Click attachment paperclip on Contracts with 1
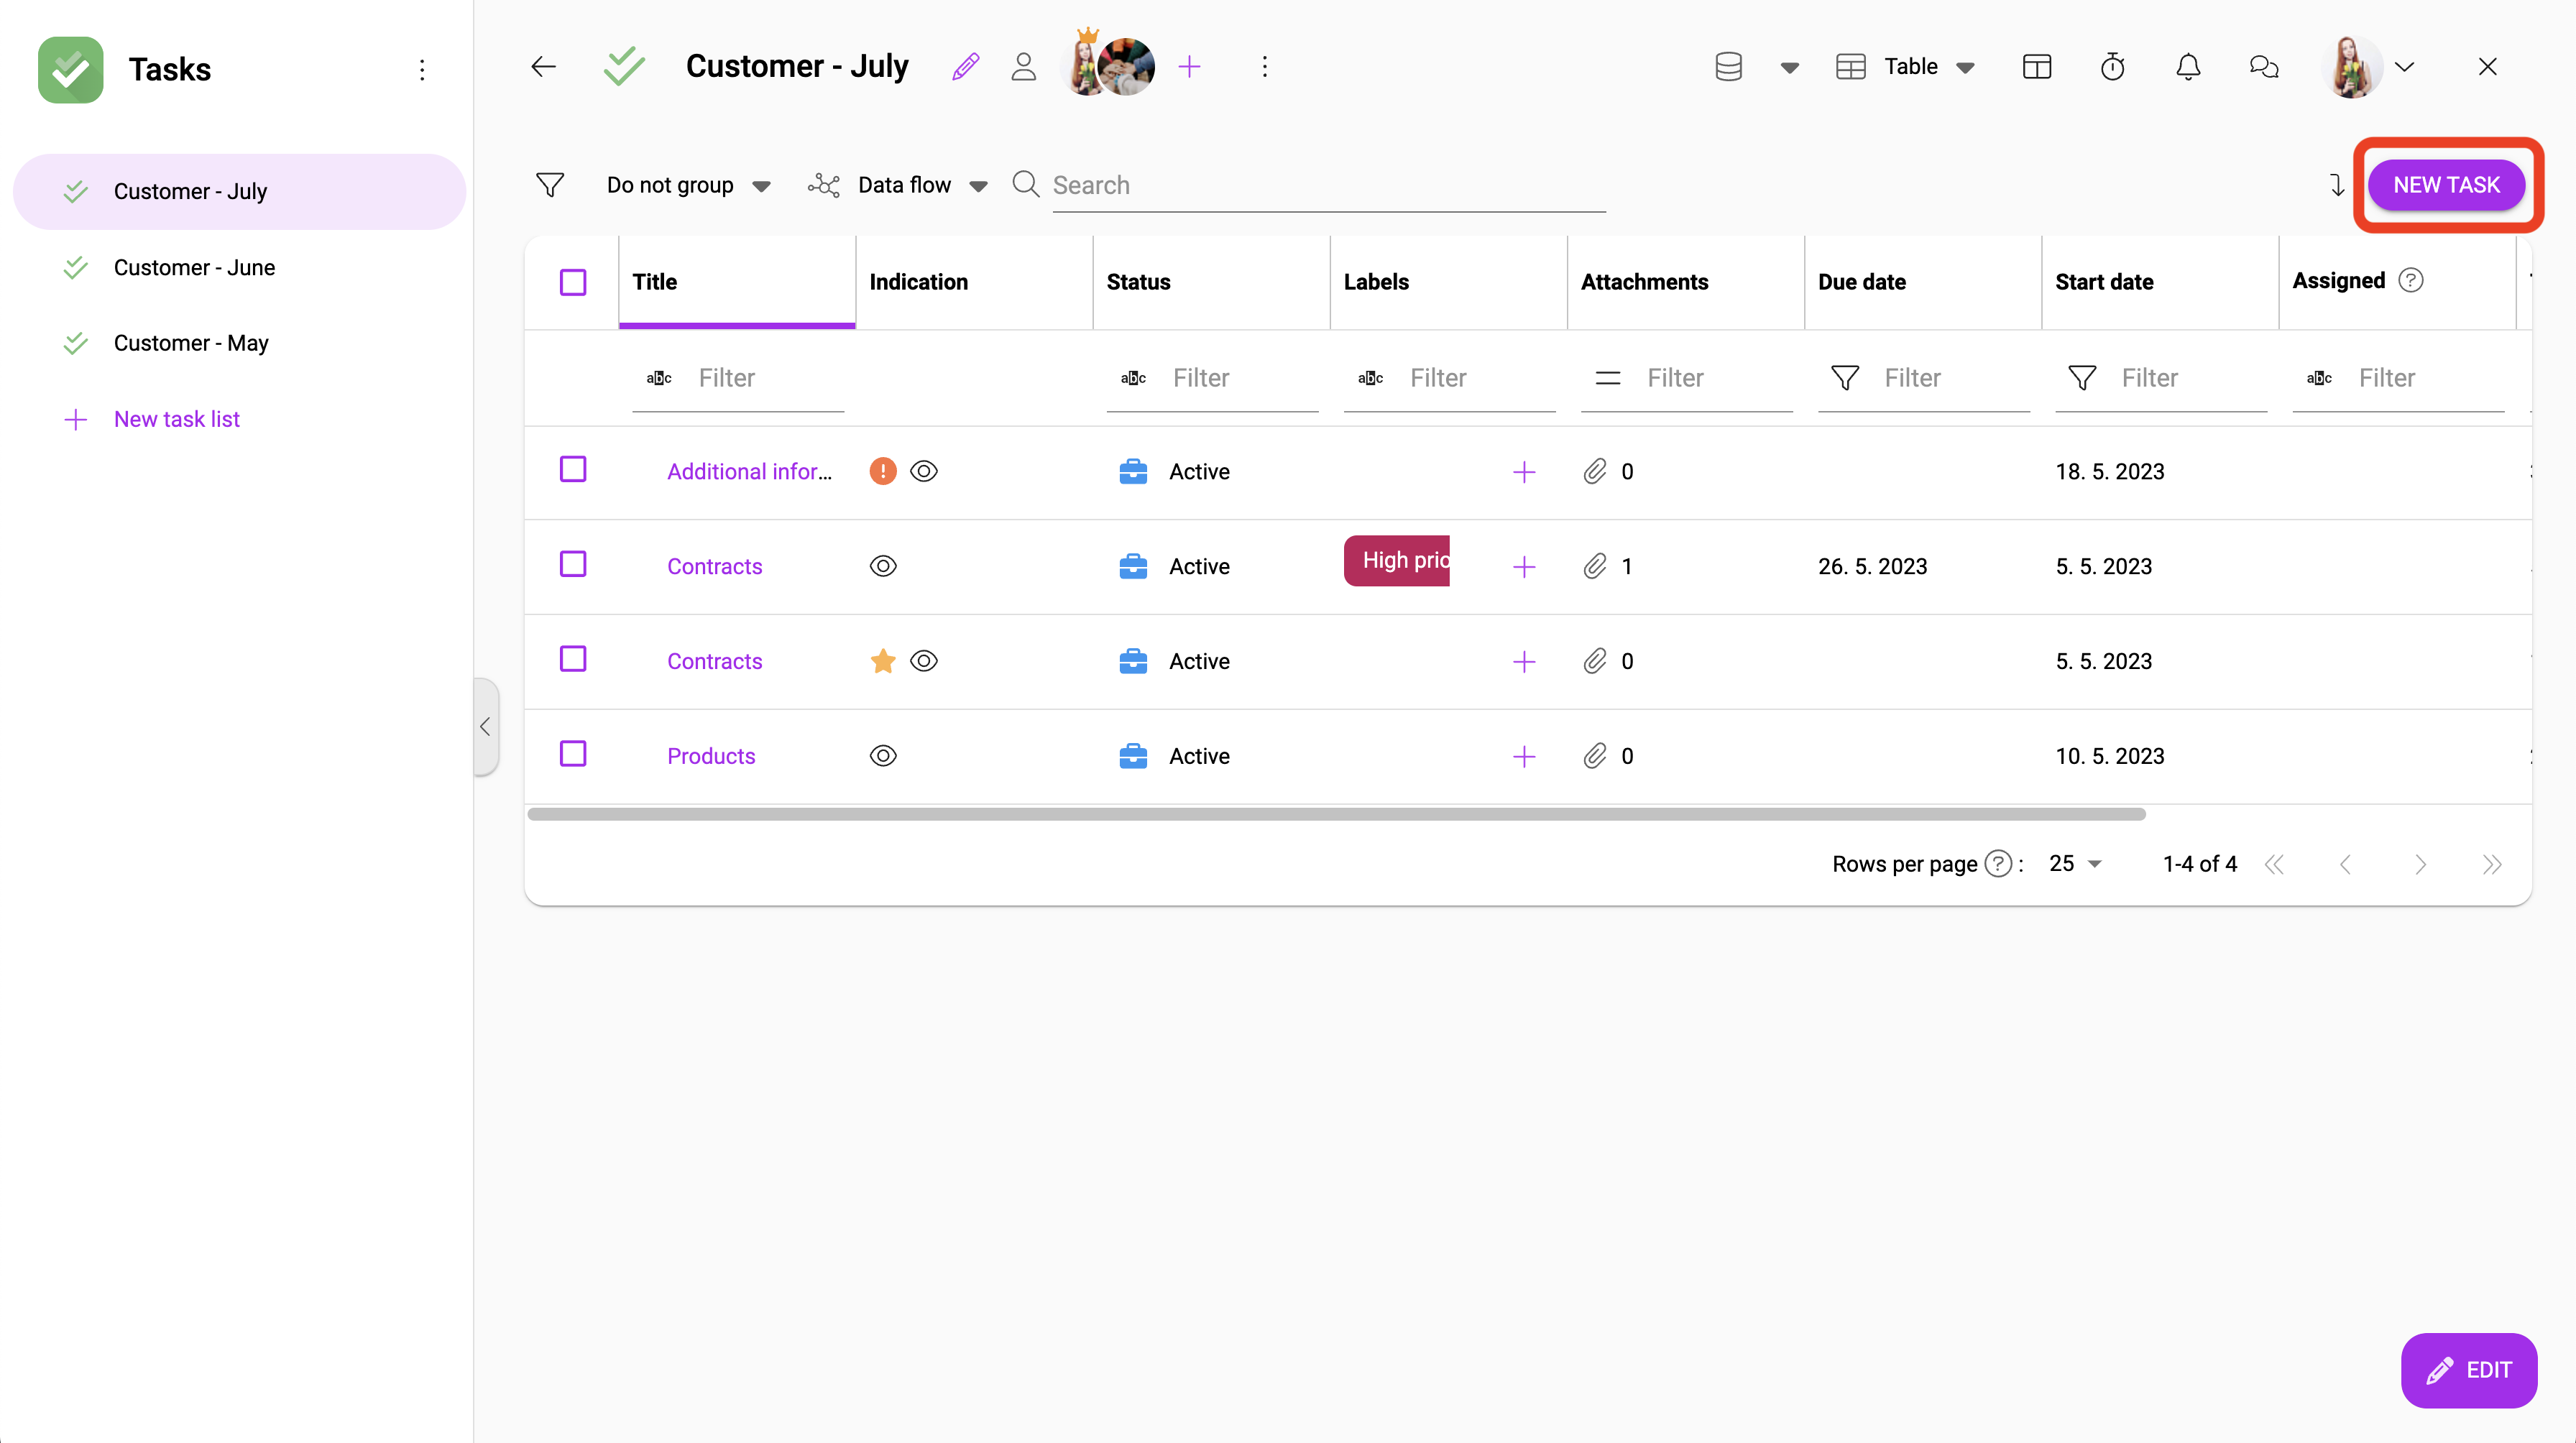 click(x=1595, y=566)
